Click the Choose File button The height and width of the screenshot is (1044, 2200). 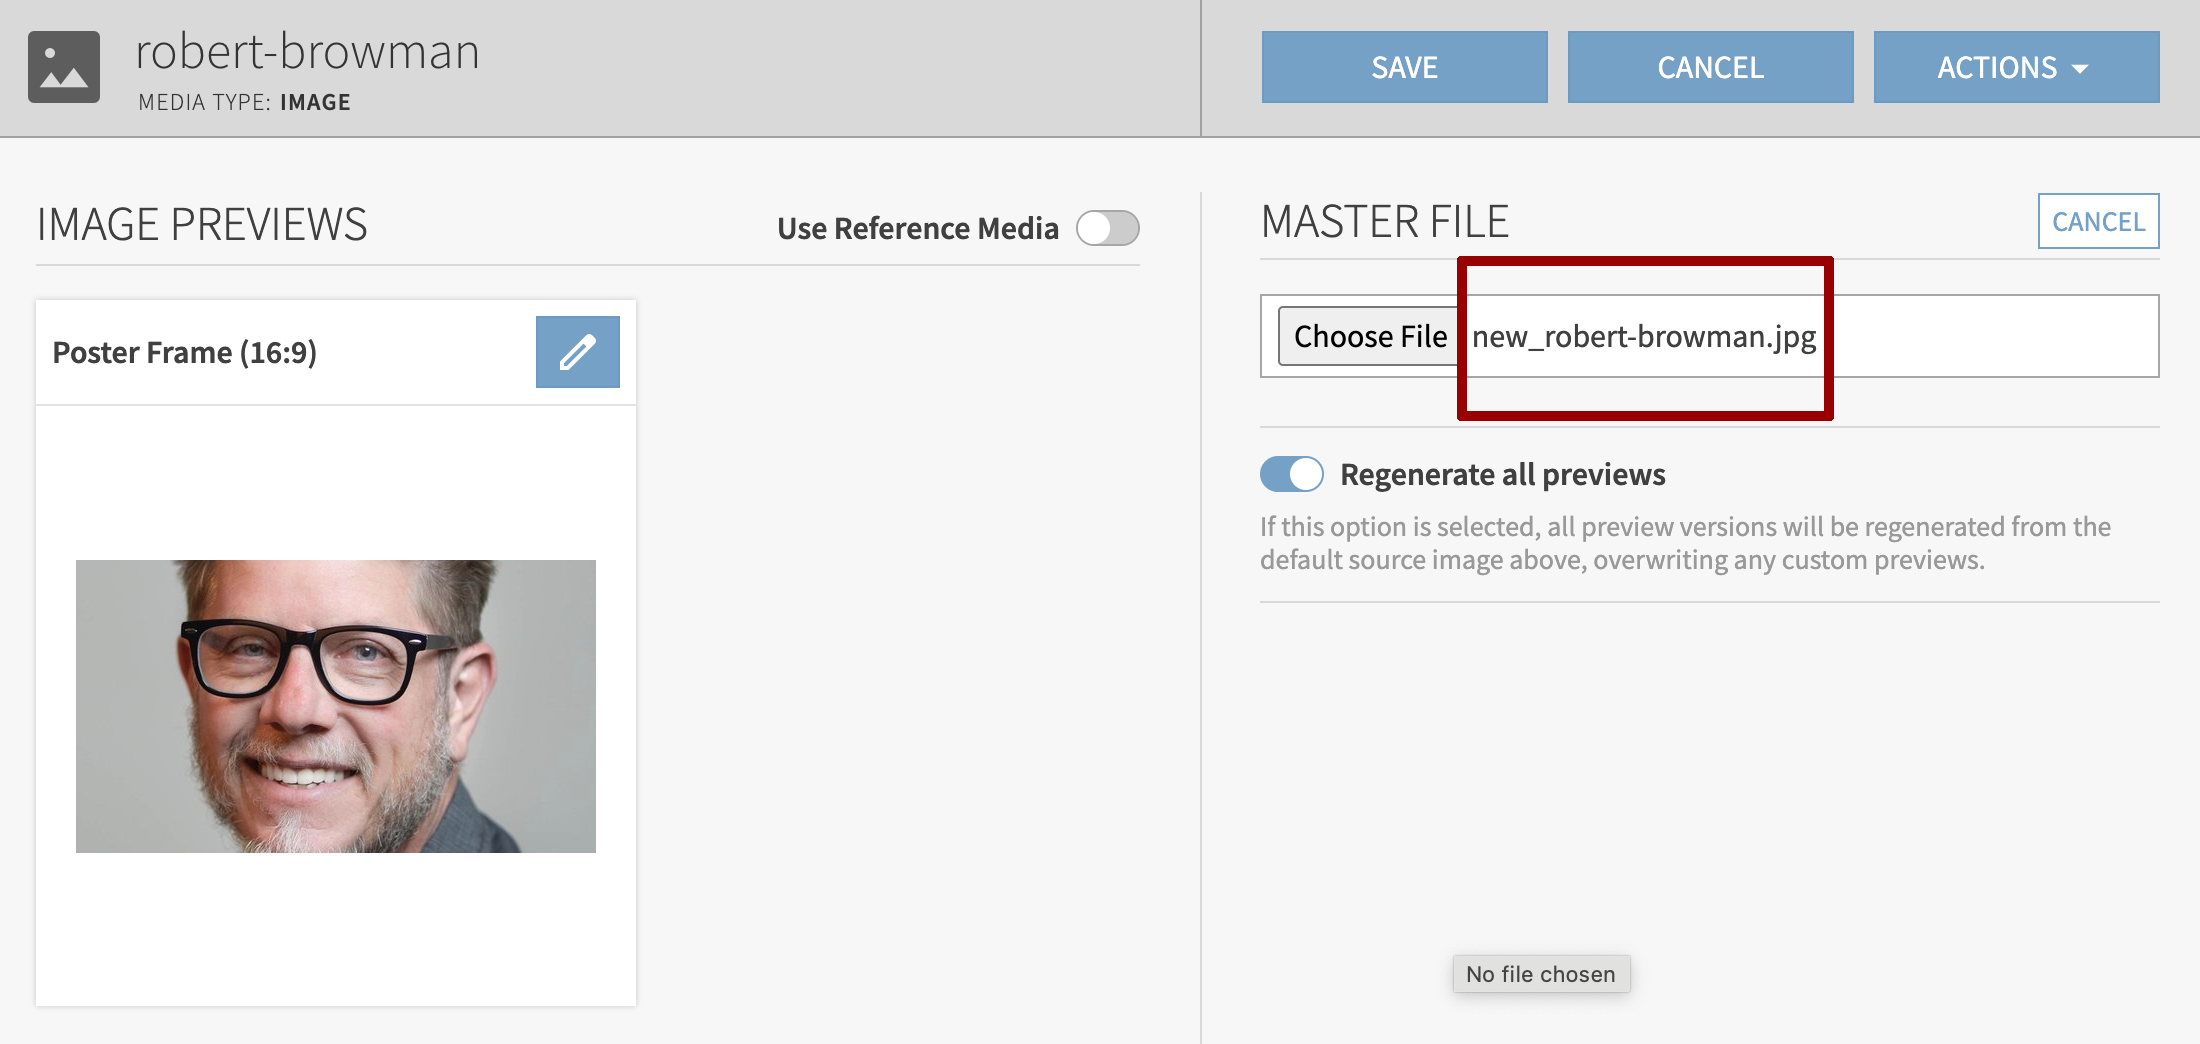[x=1371, y=336]
